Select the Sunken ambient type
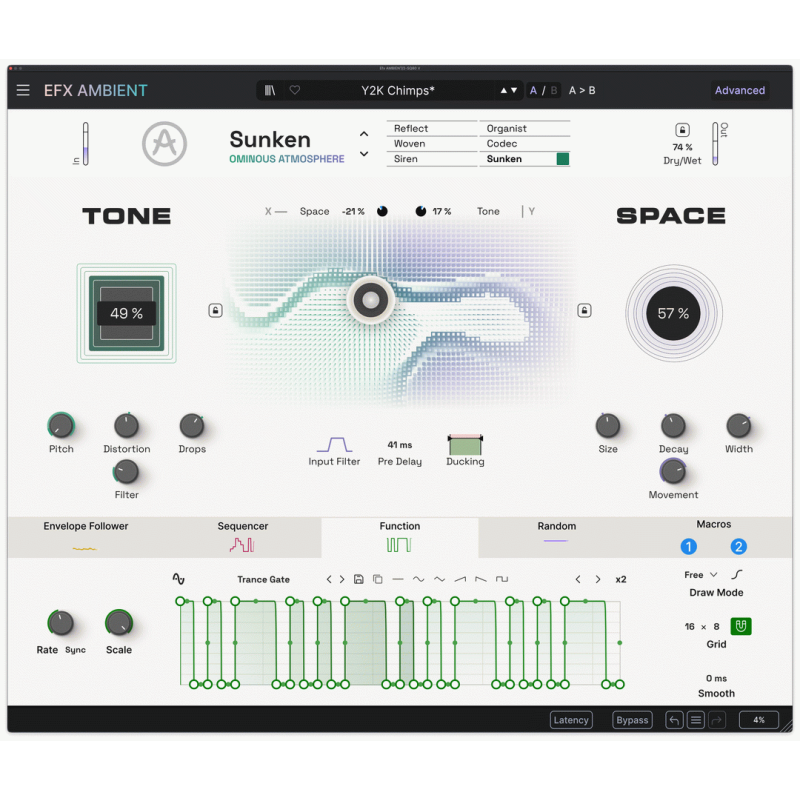Image resolution: width=800 pixels, height=800 pixels. pos(524,159)
